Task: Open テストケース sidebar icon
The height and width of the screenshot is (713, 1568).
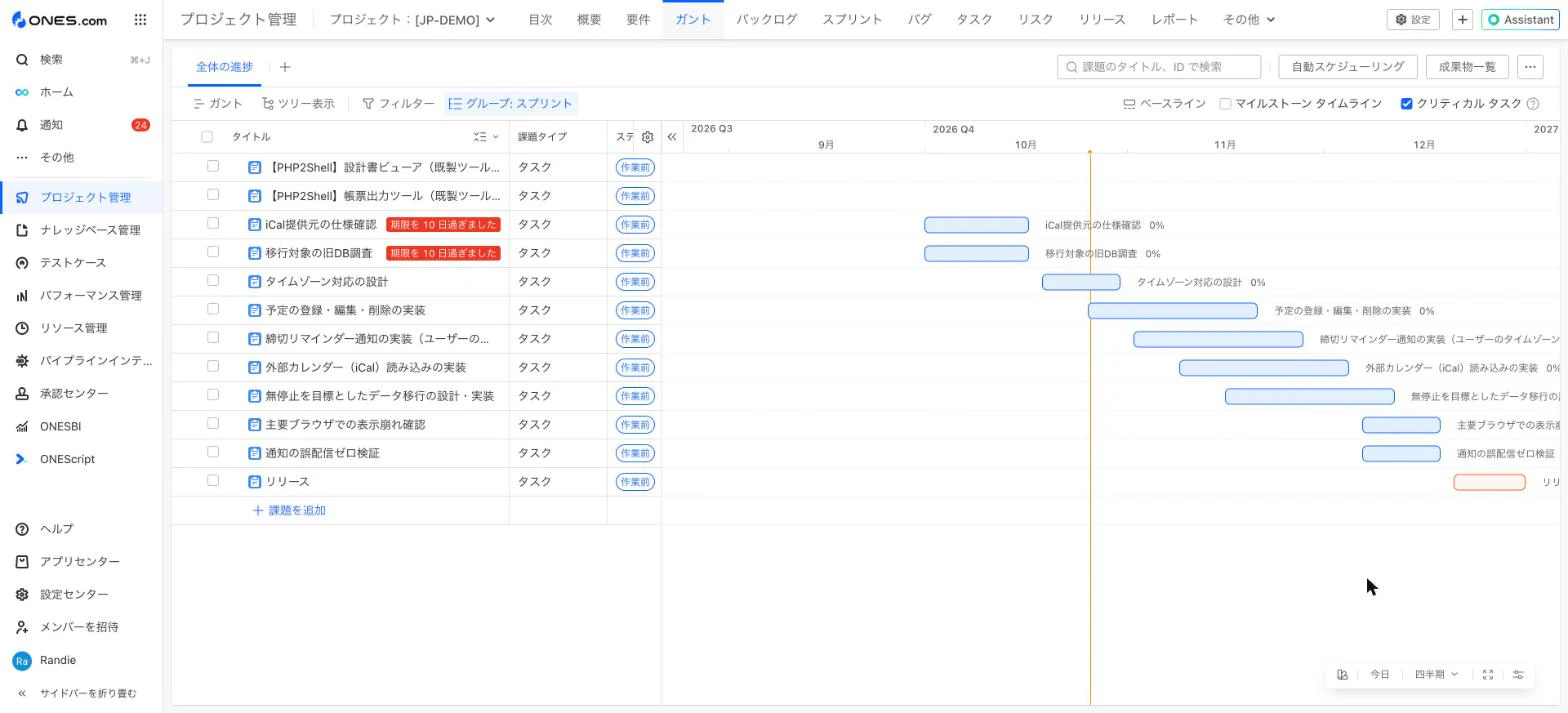Action: point(22,263)
